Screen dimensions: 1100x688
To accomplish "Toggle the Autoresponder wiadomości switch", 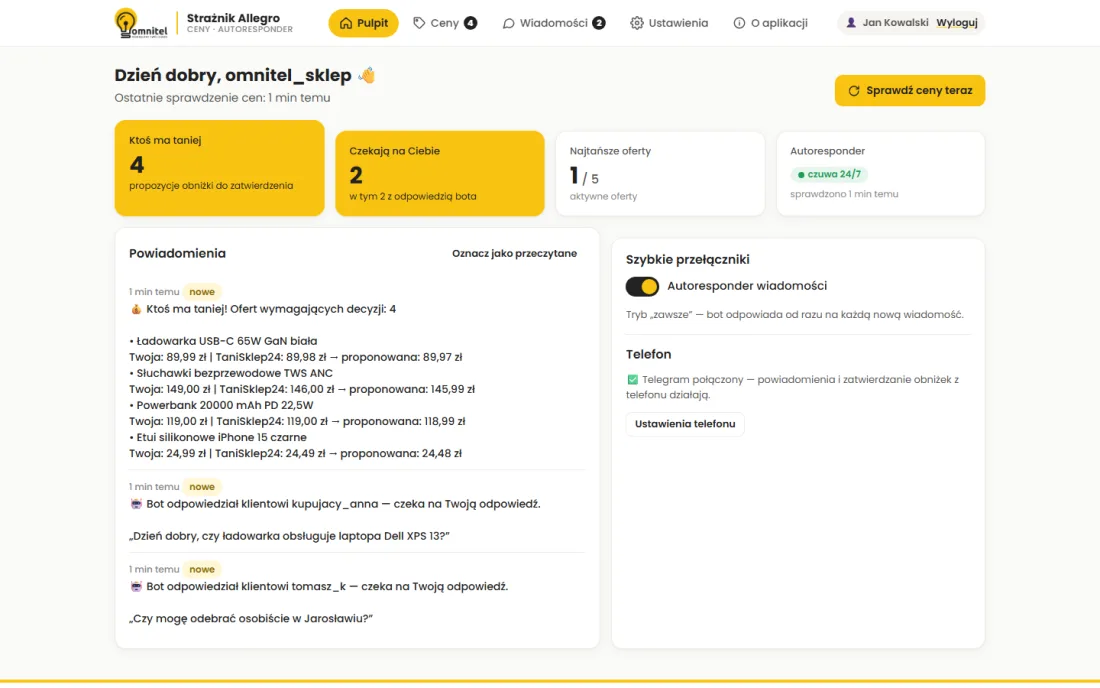I will point(642,286).
